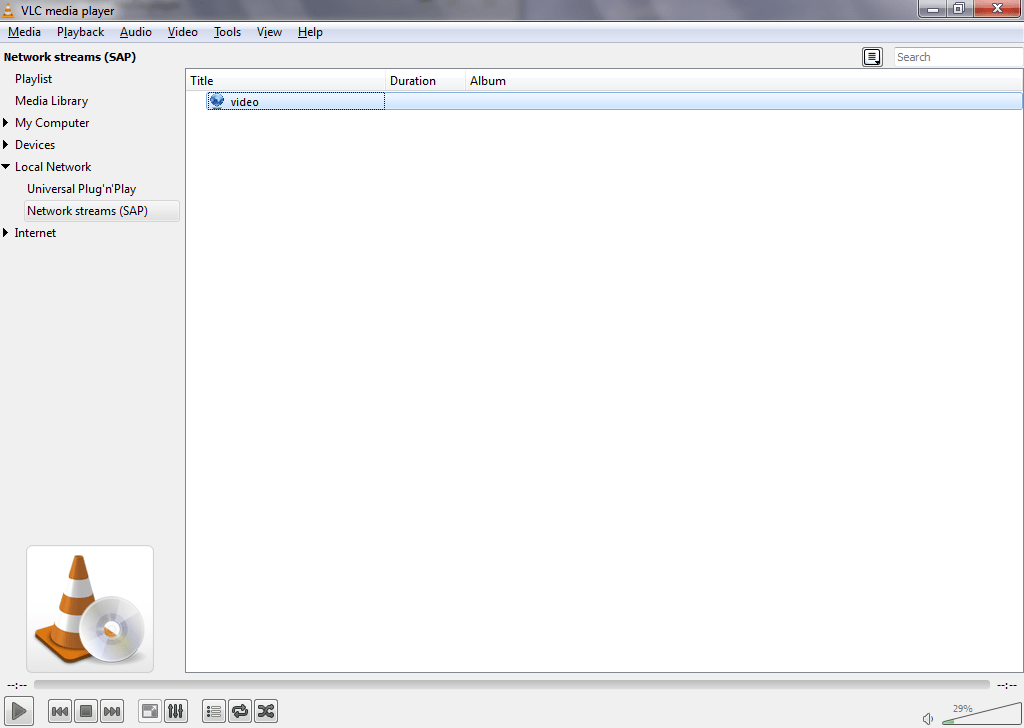Image resolution: width=1024 pixels, height=728 pixels.
Task: Select Media Library in sidebar
Action: (52, 101)
